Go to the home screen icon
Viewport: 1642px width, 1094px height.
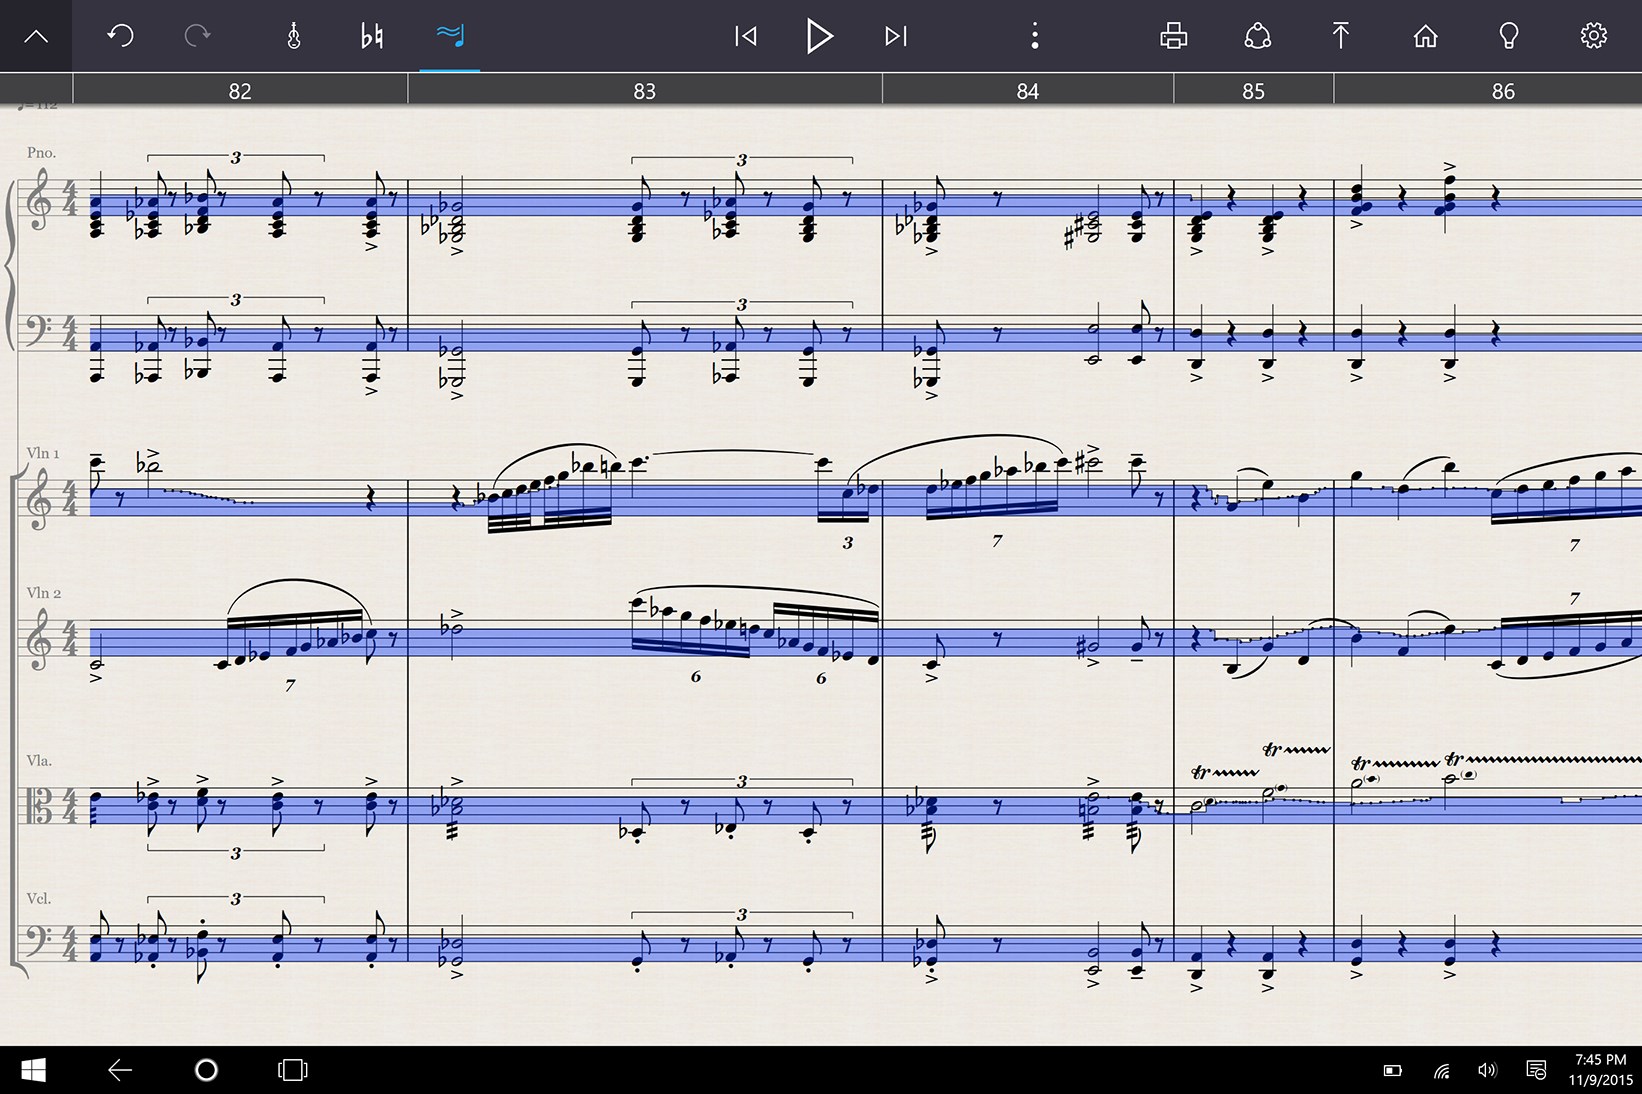click(1425, 35)
